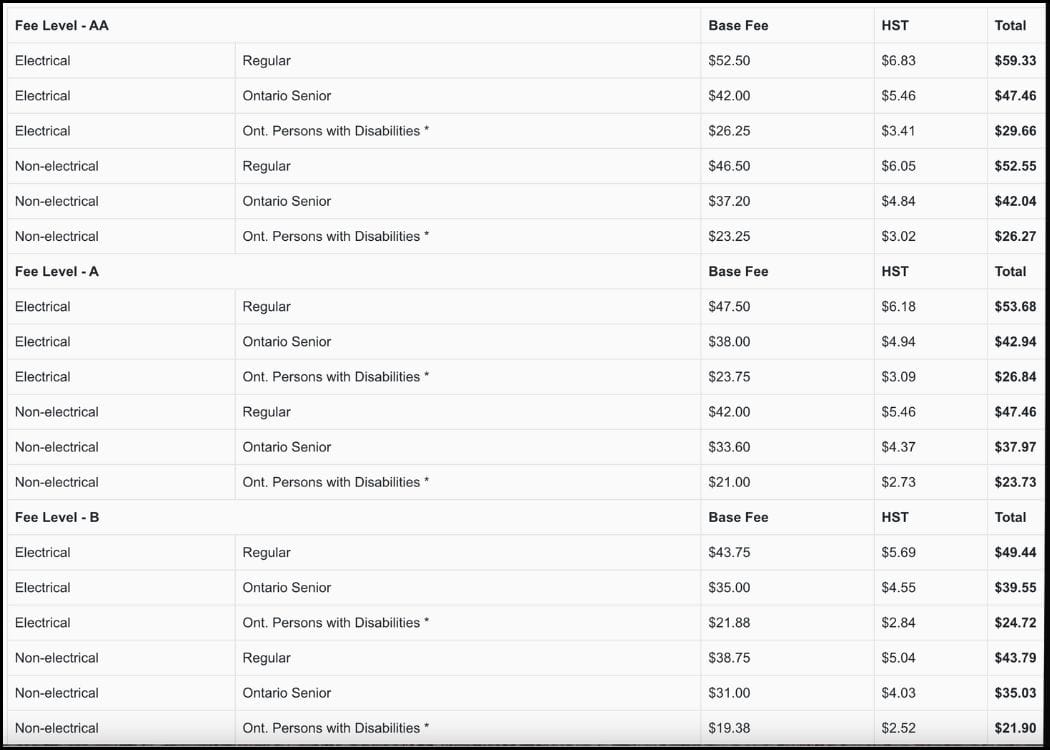The image size is (1050, 750).
Task: Select the $52.55 total cell
Action: click(1015, 166)
